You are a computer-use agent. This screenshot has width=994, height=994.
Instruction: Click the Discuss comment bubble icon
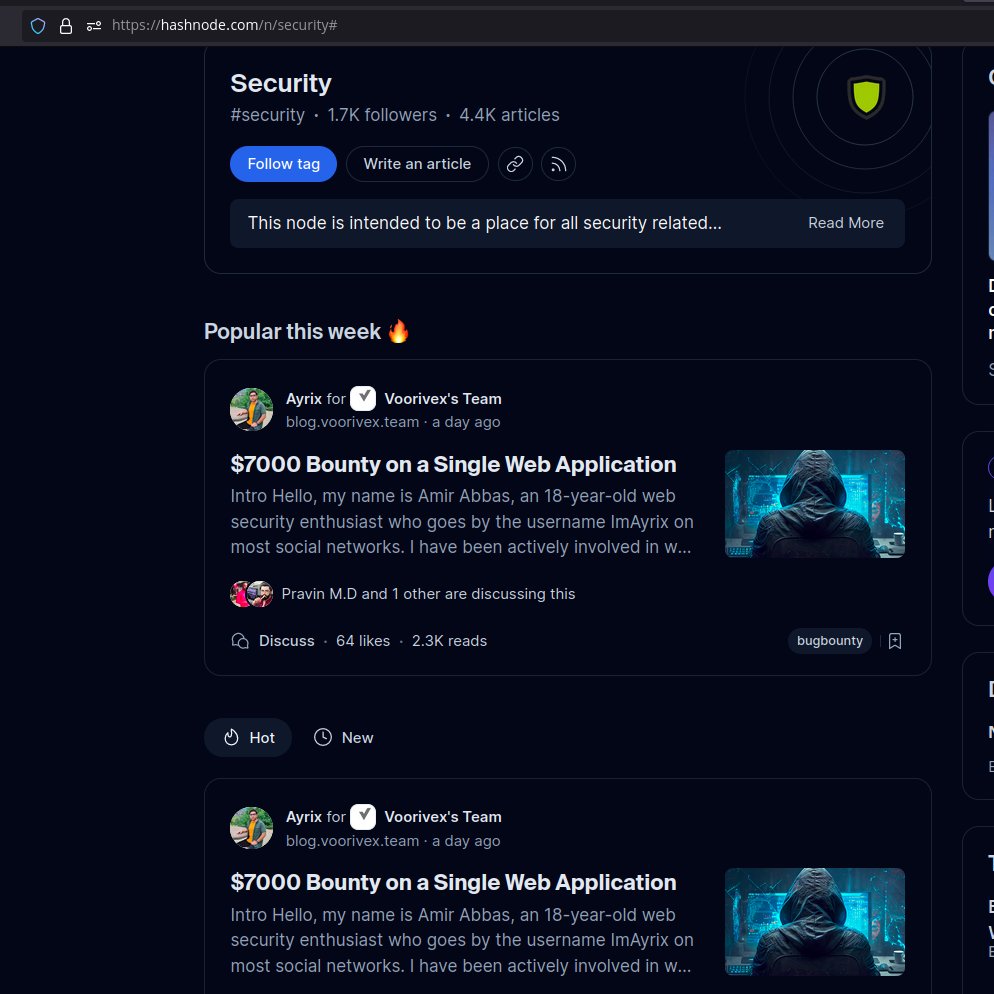pos(240,641)
